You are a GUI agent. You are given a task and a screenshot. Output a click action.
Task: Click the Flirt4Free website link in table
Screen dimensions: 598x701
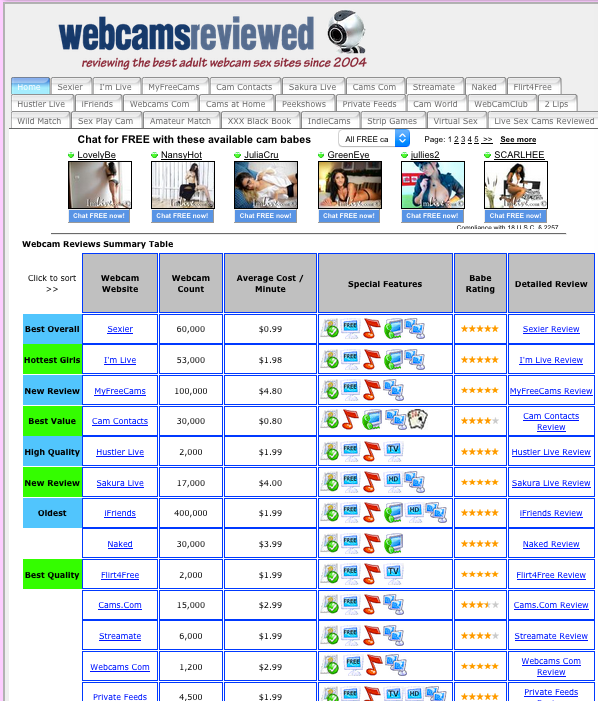tap(120, 575)
